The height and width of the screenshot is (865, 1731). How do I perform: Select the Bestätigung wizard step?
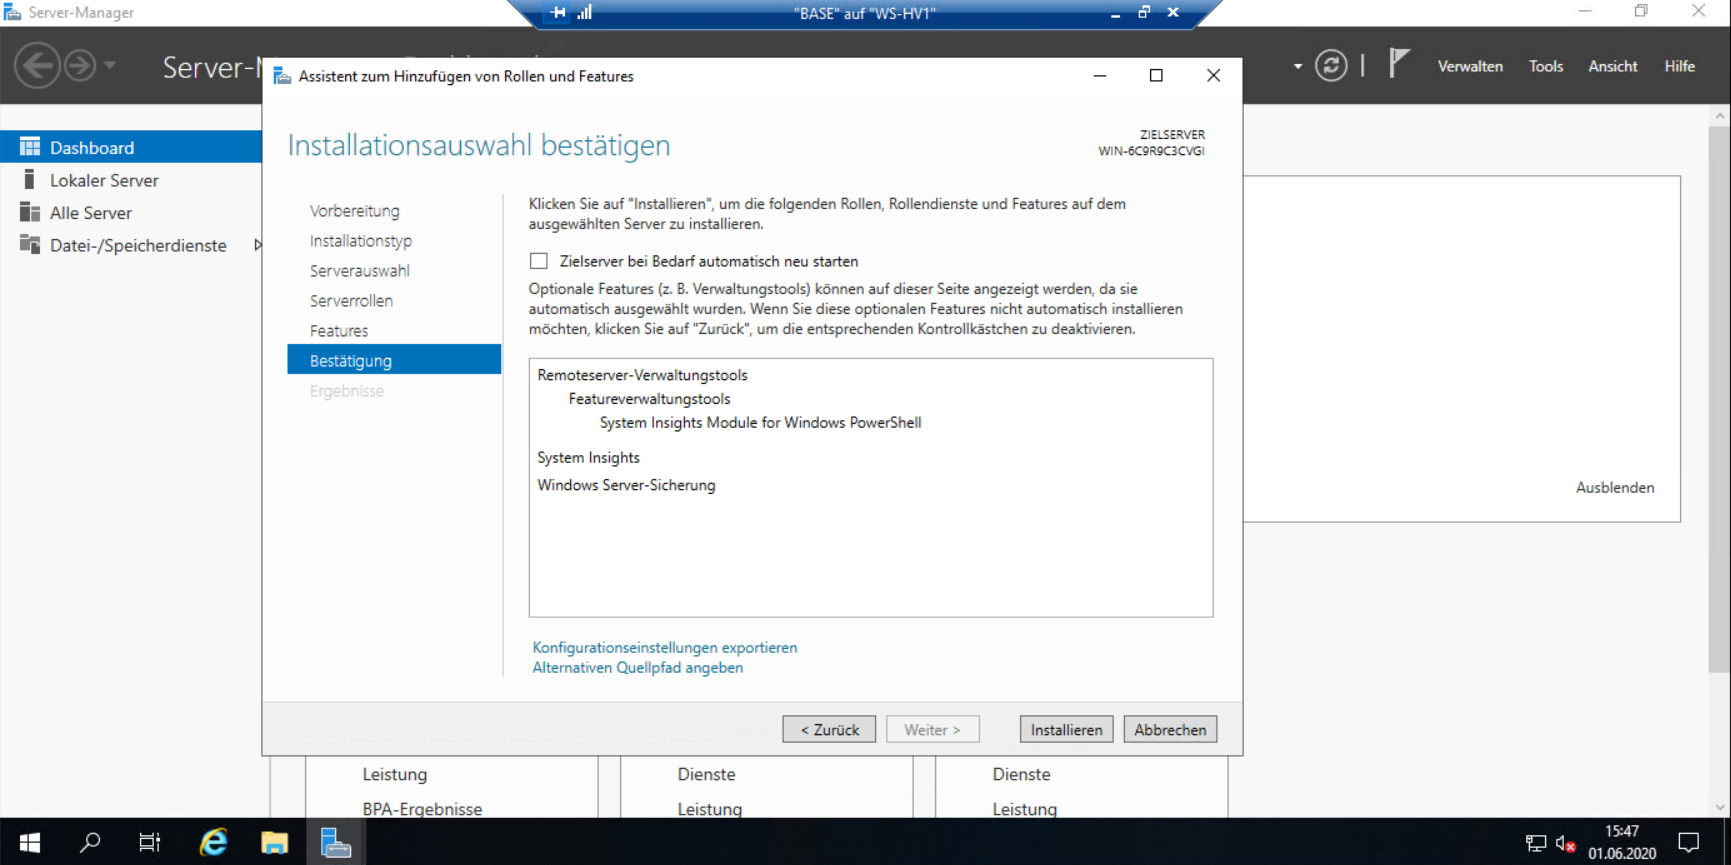pyautogui.click(x=394, y=360)
